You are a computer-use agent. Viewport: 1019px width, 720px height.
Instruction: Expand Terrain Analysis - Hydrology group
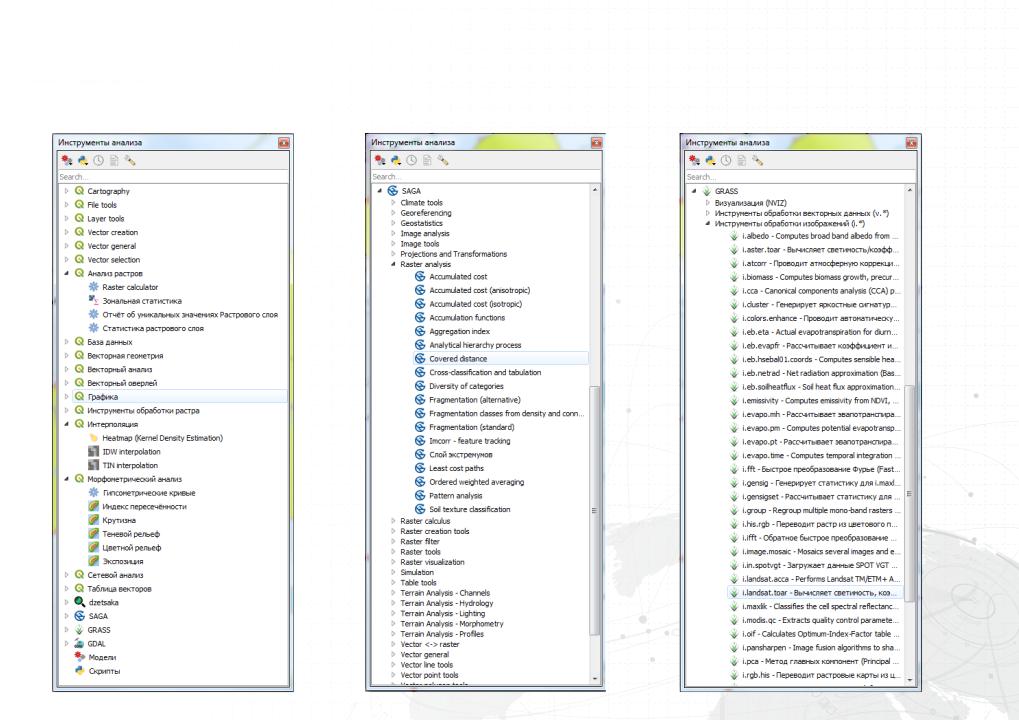pyautogui.click(x=393, y=603)
